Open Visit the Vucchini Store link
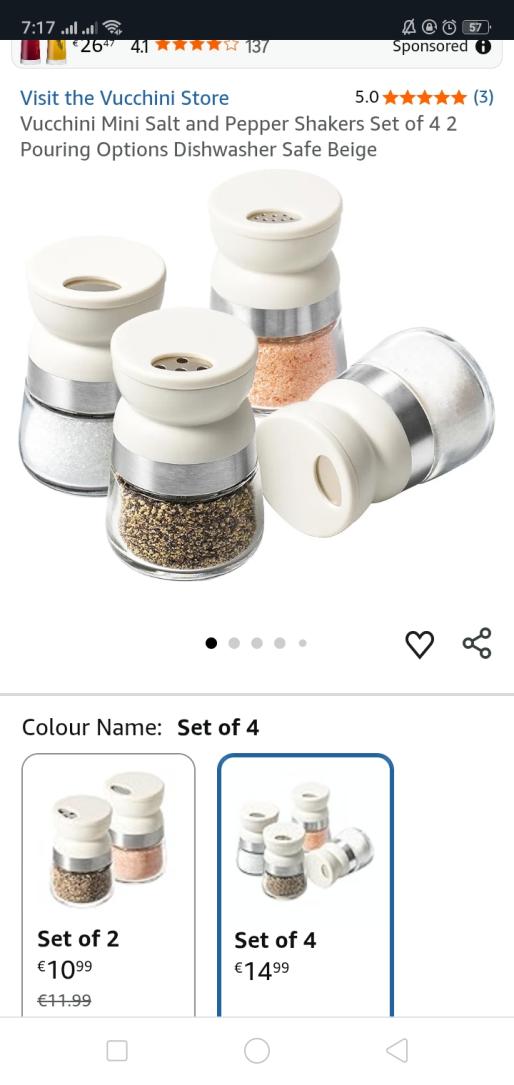The image size is (514, 1085). click(x=125, y=98)
